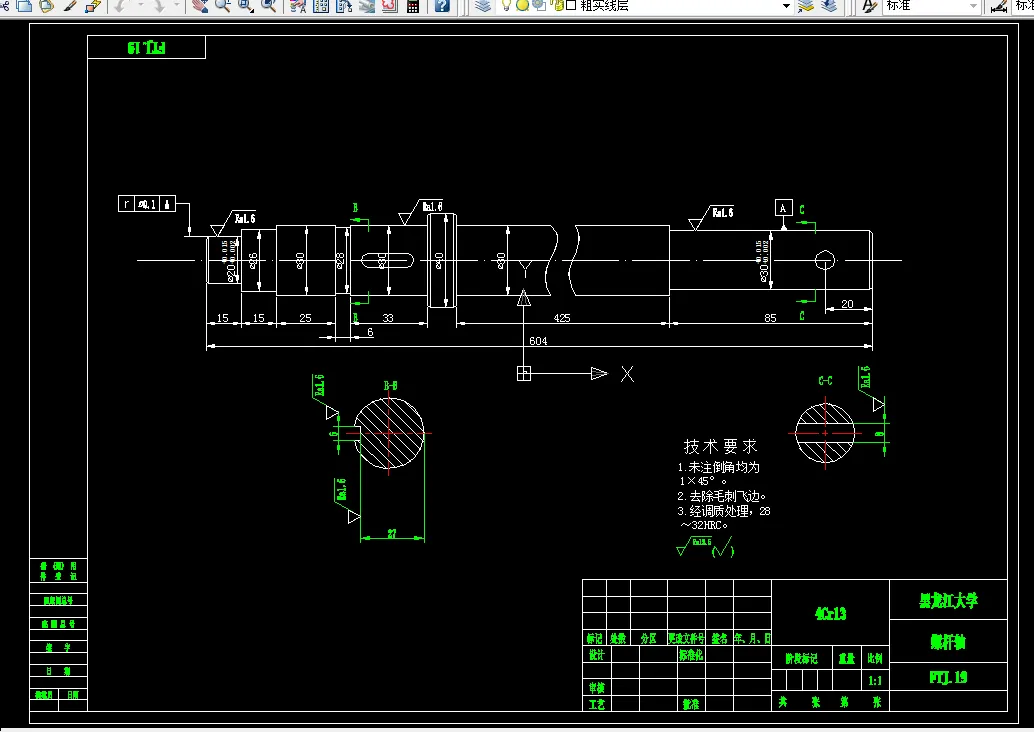This screenshot has height=732, width=1034.
Task: Click the Redo arrow
Action: (159, 6)
